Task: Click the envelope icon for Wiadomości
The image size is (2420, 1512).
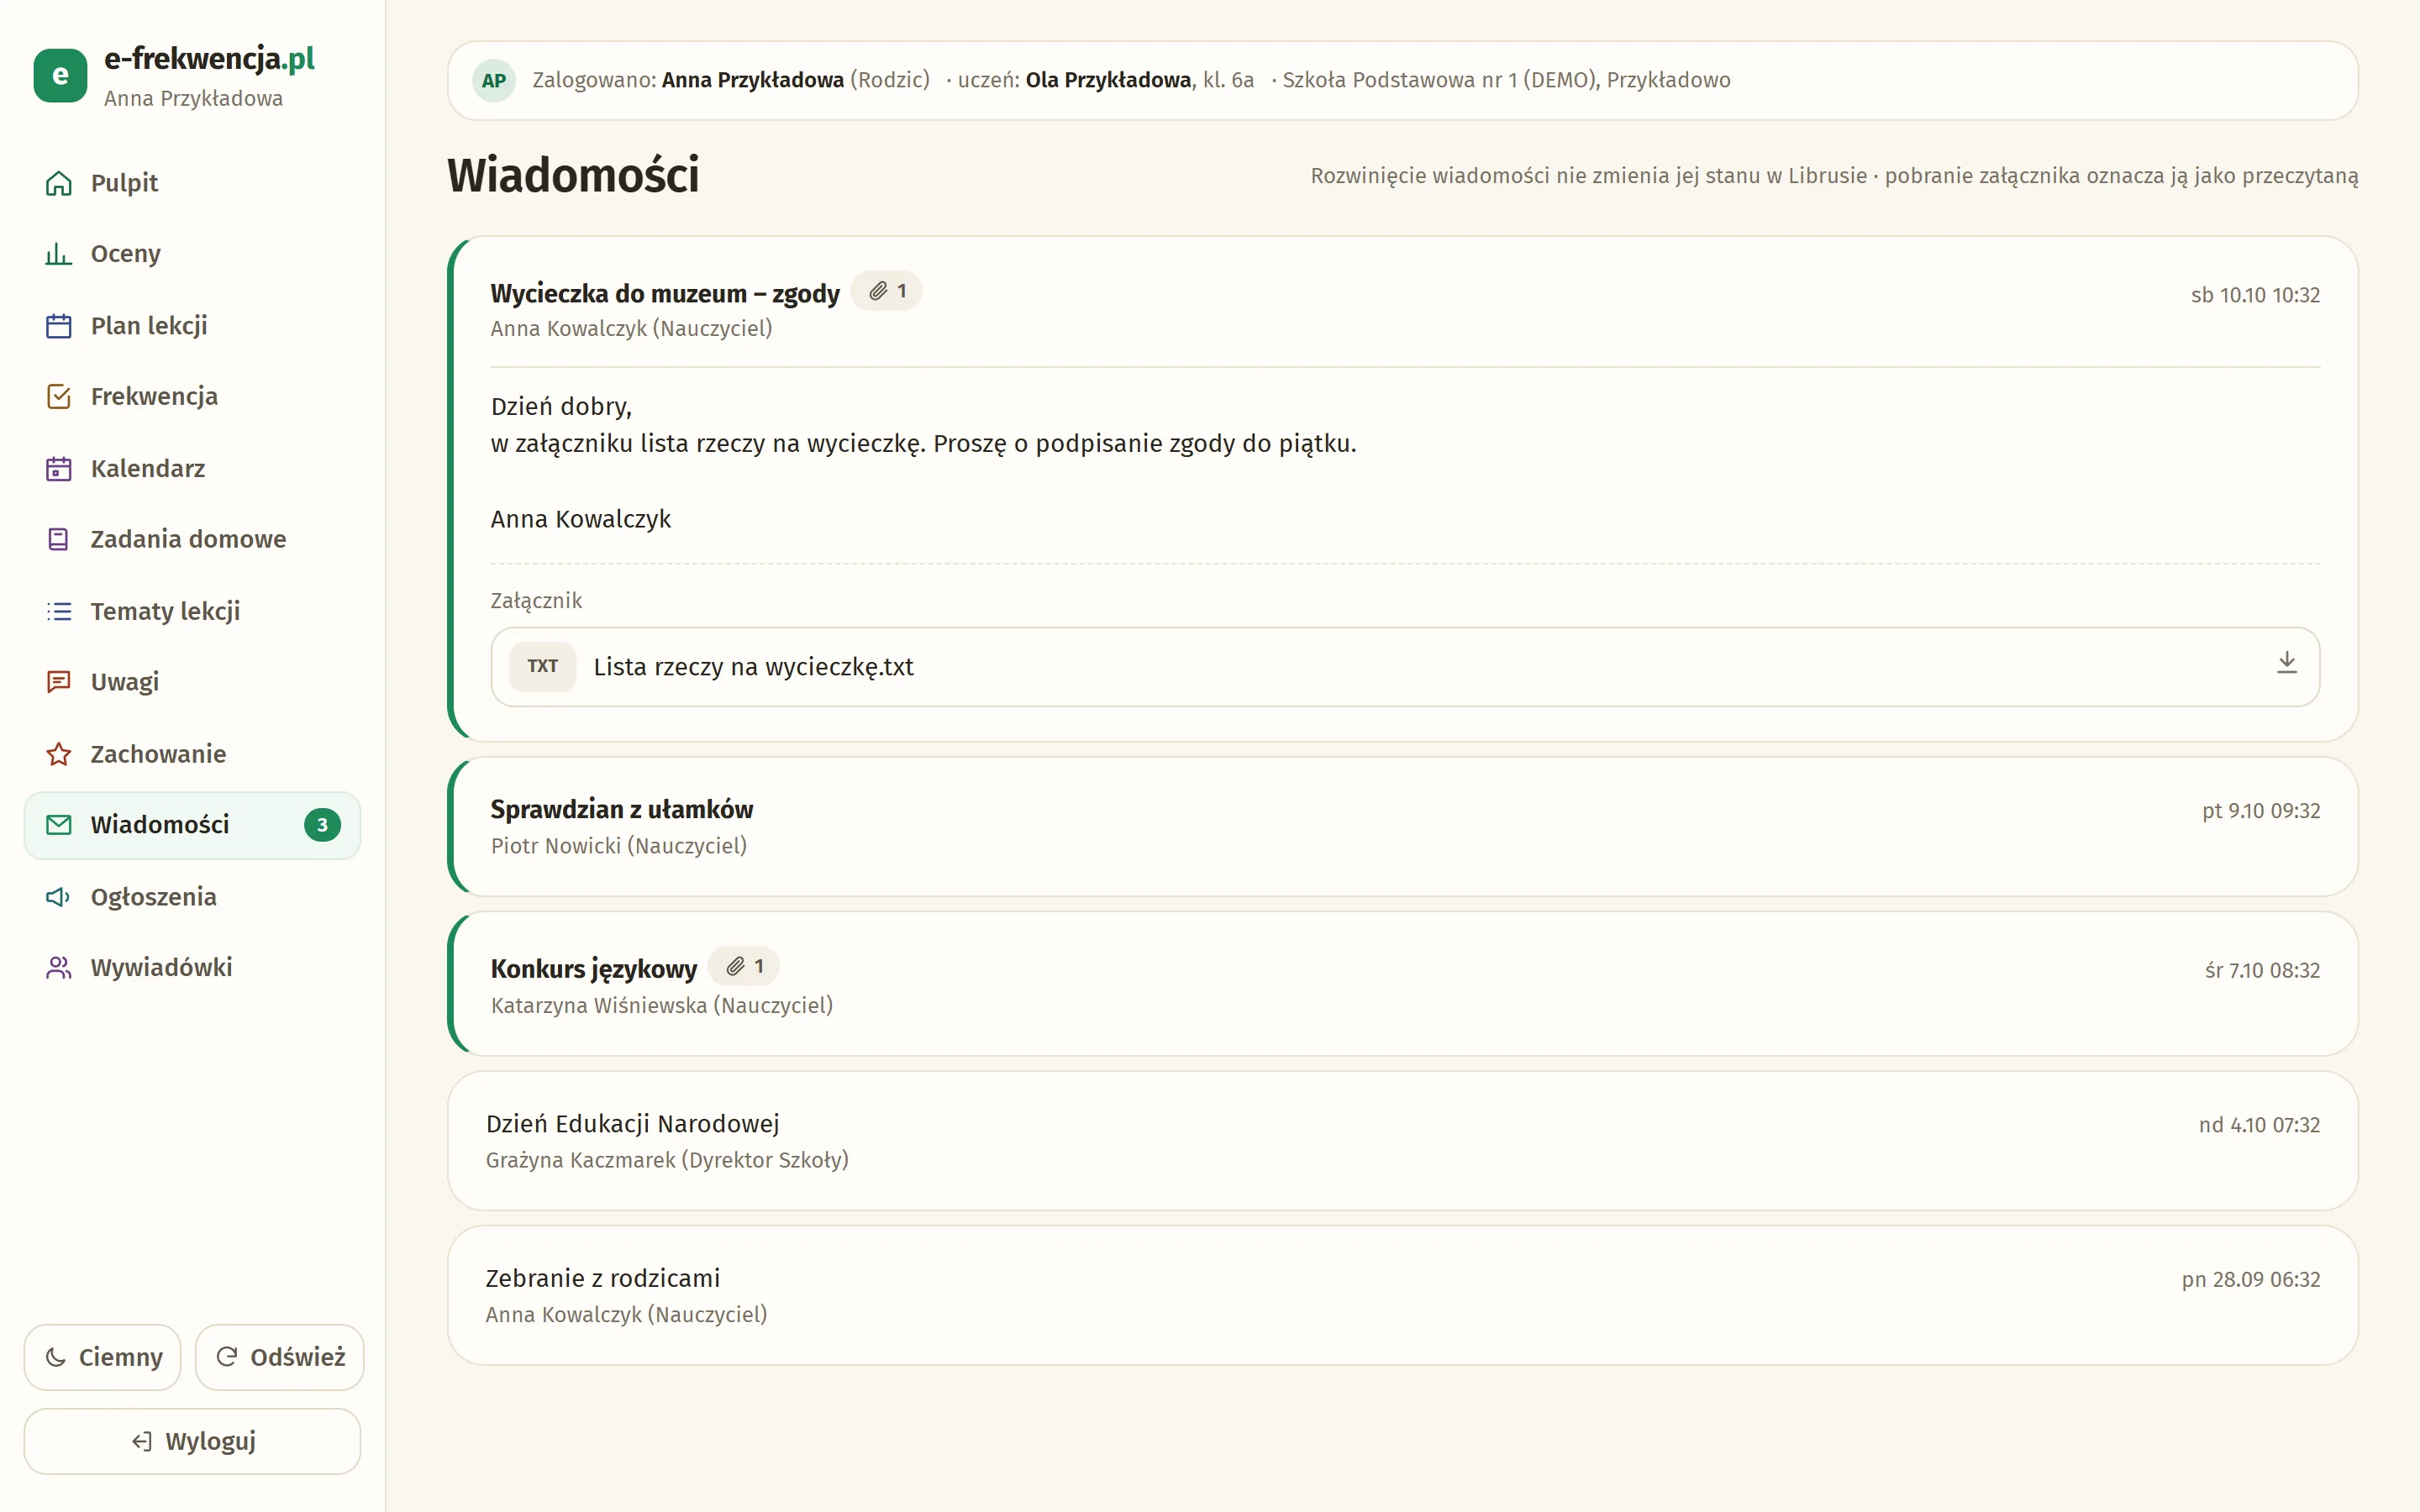Action: 59,825
